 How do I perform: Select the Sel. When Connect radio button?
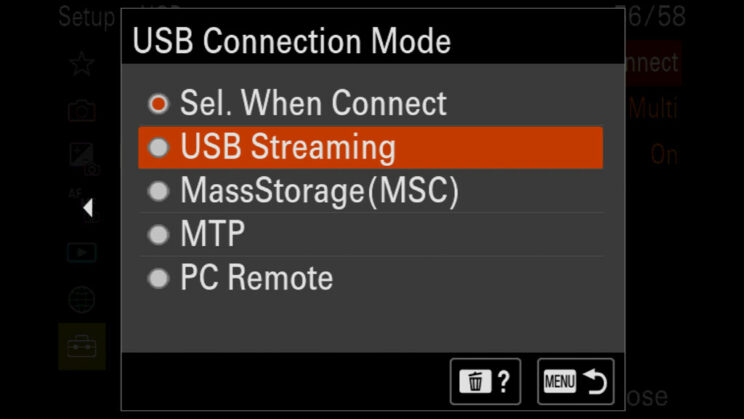pos(158,103)
